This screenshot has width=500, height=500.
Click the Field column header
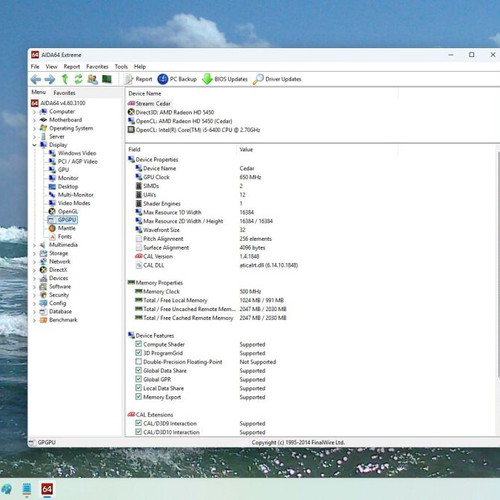(x=181, y=149)
